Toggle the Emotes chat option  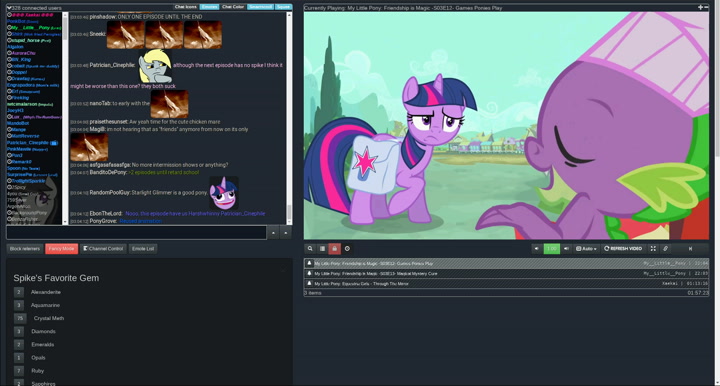[x=209, y=7]
